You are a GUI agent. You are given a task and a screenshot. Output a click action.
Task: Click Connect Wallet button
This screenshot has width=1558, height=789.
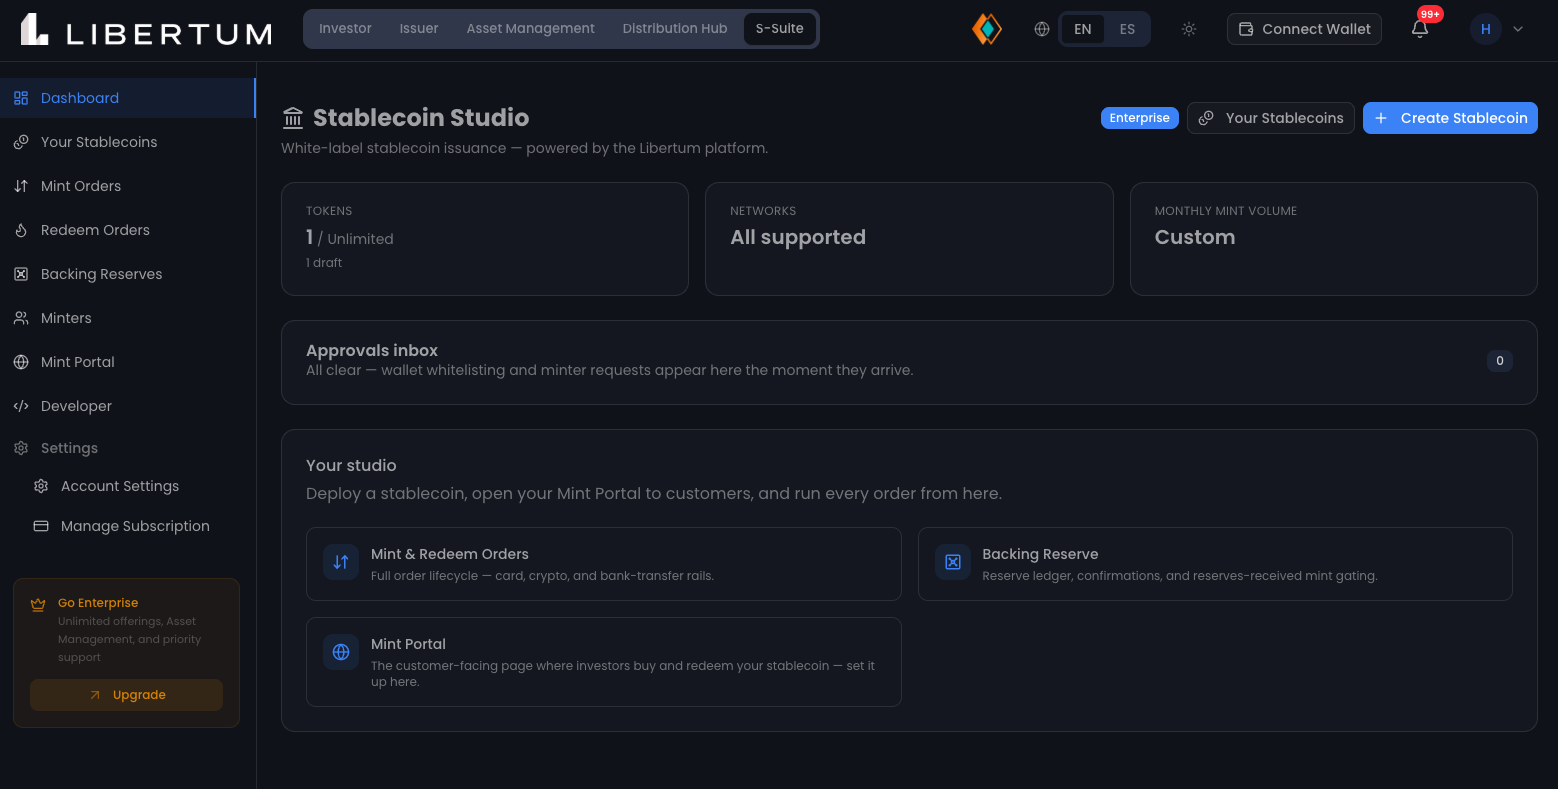pyautogui.click(x=1304, y=29)
